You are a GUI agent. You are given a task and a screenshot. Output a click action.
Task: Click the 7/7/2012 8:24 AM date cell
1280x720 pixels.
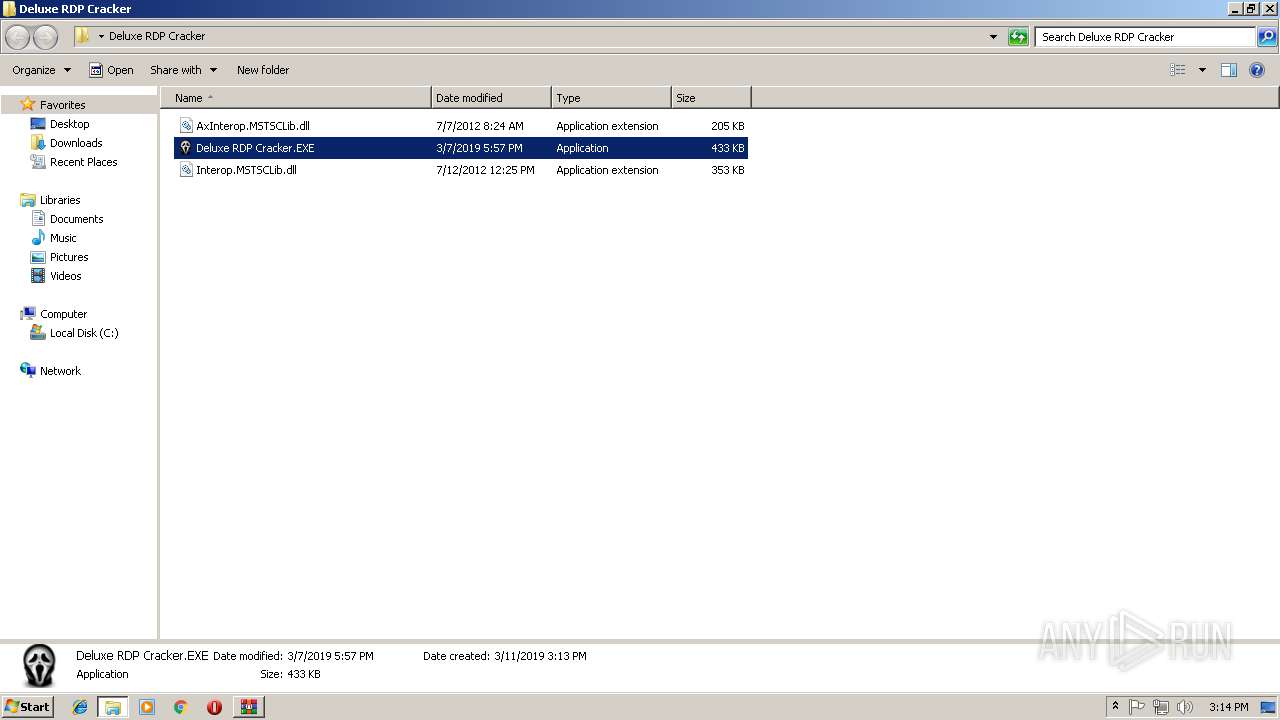[x=479, y=126]
